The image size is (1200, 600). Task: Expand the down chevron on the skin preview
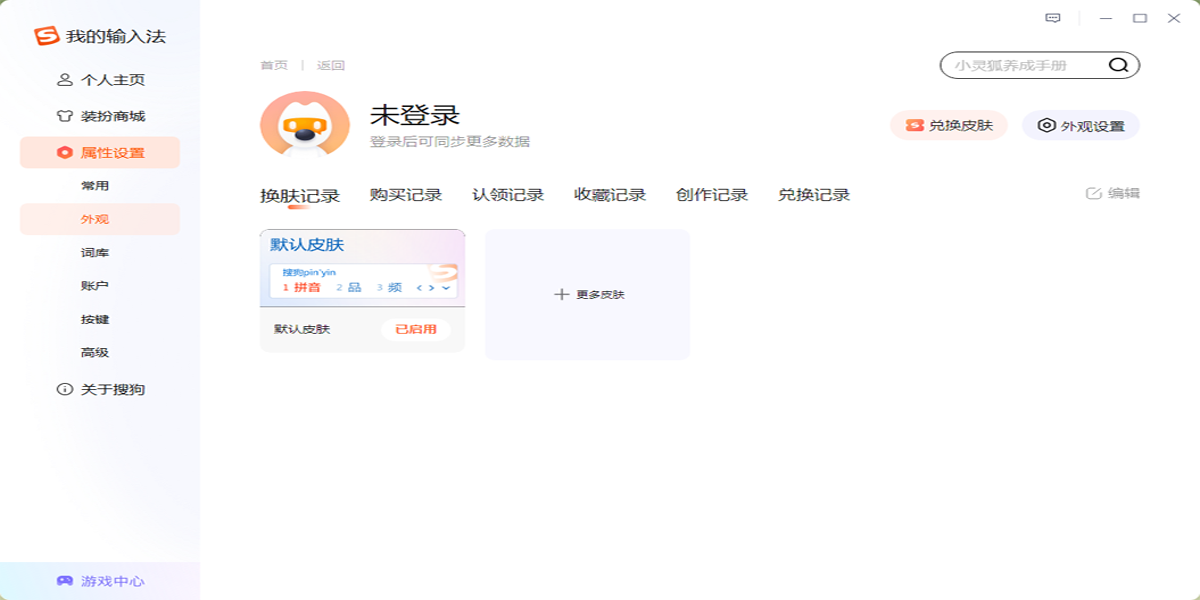[x=446, y=287]
